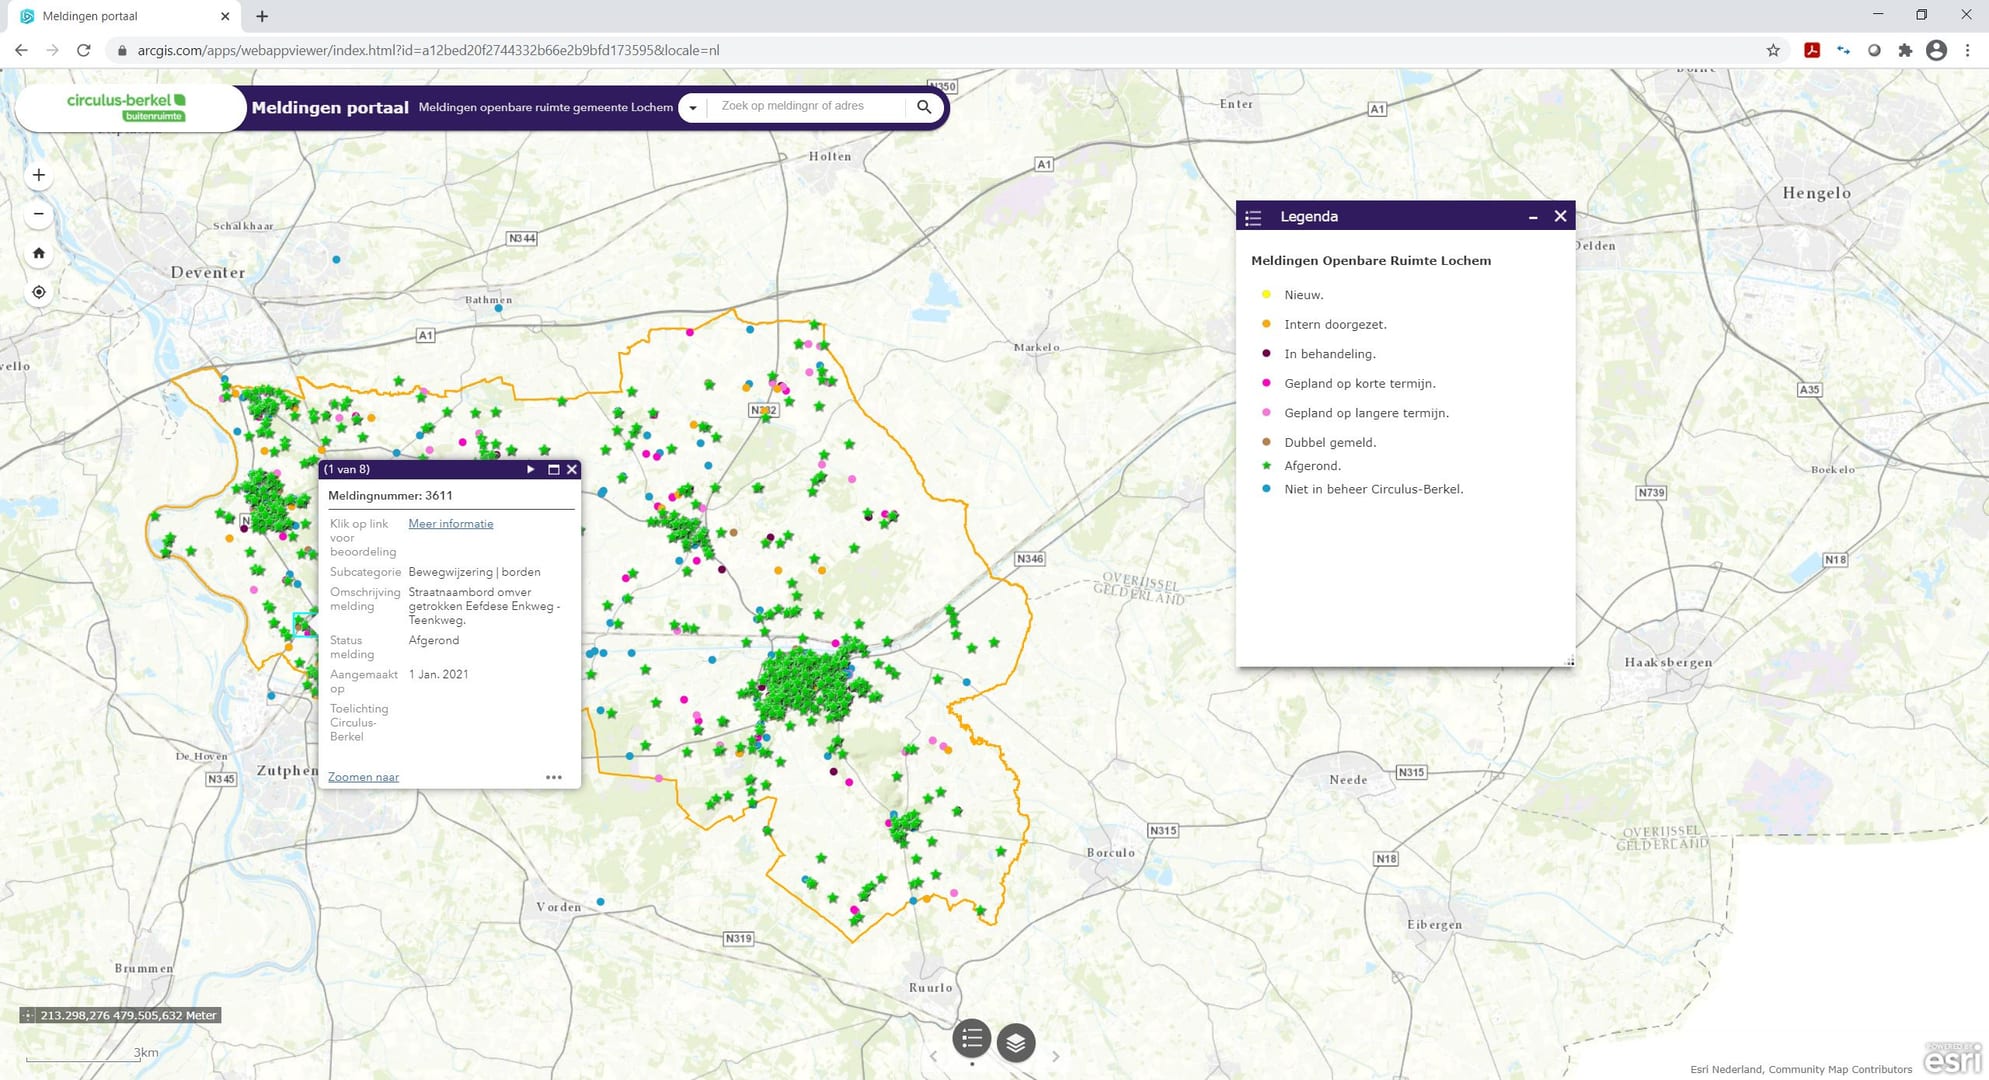Show previous widget group arrow
This screenshot has height=1080, width=1989.
(933, 1056)
